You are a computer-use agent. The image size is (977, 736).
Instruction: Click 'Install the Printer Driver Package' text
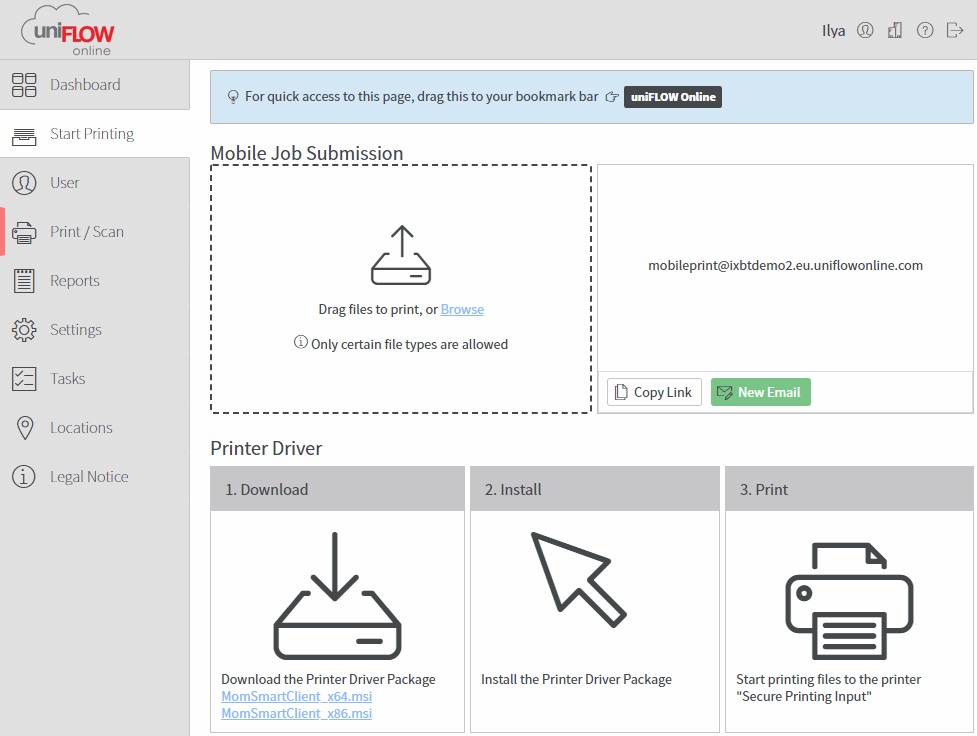pyautogui.click(x=576, y=679)
